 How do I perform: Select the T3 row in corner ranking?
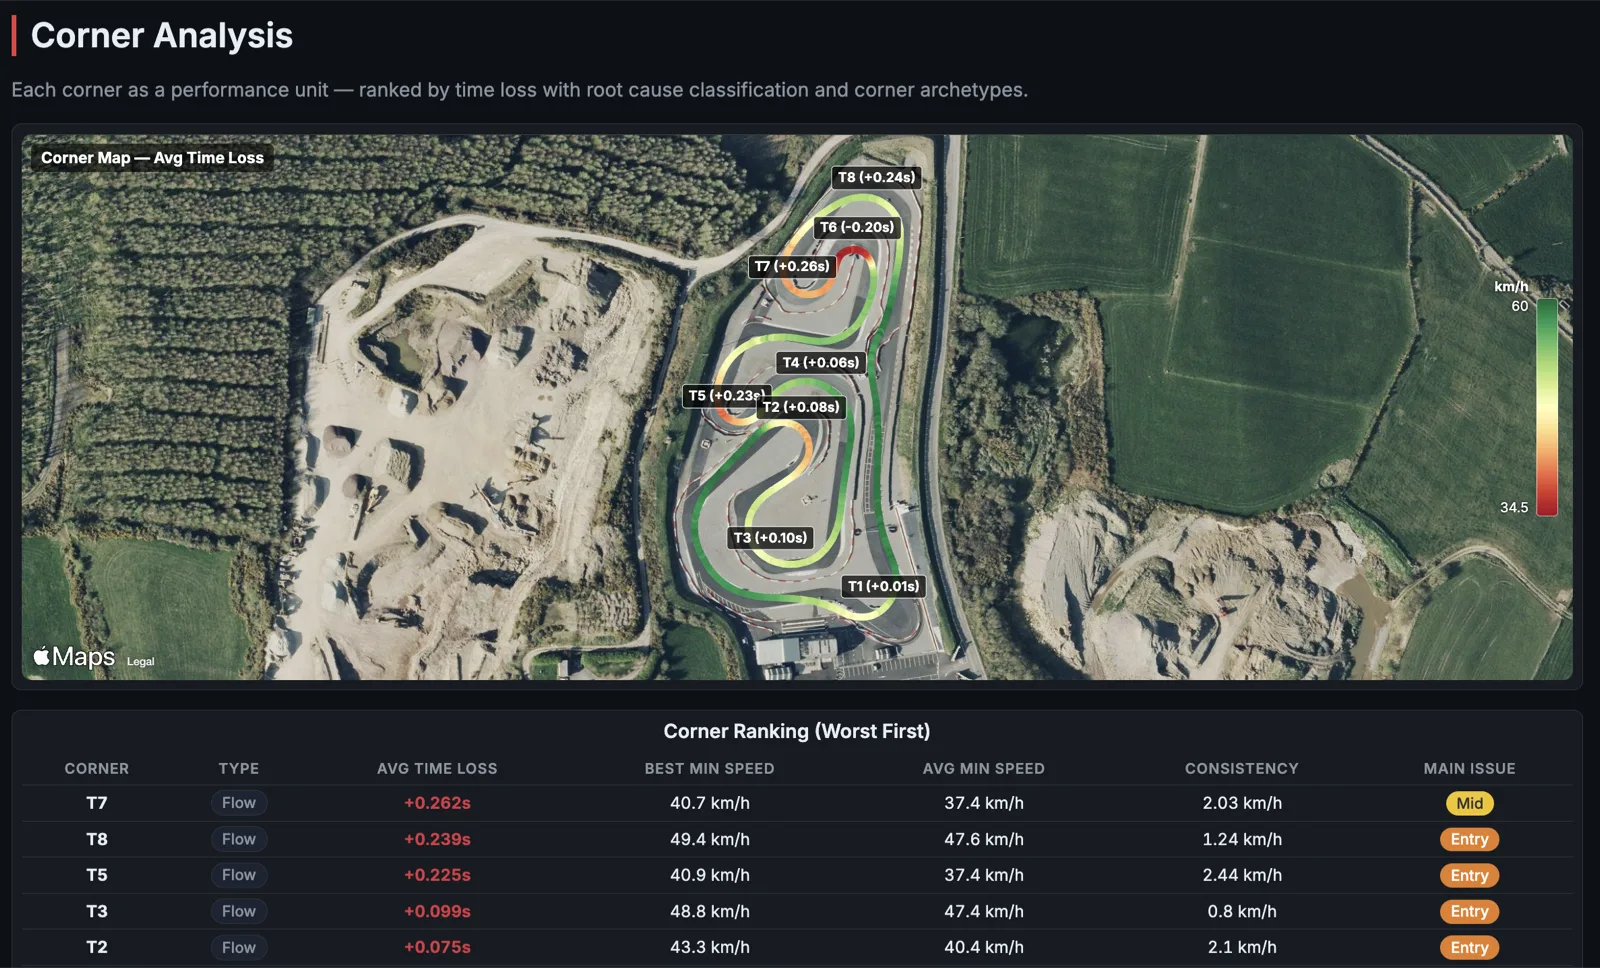pos(797,911)
